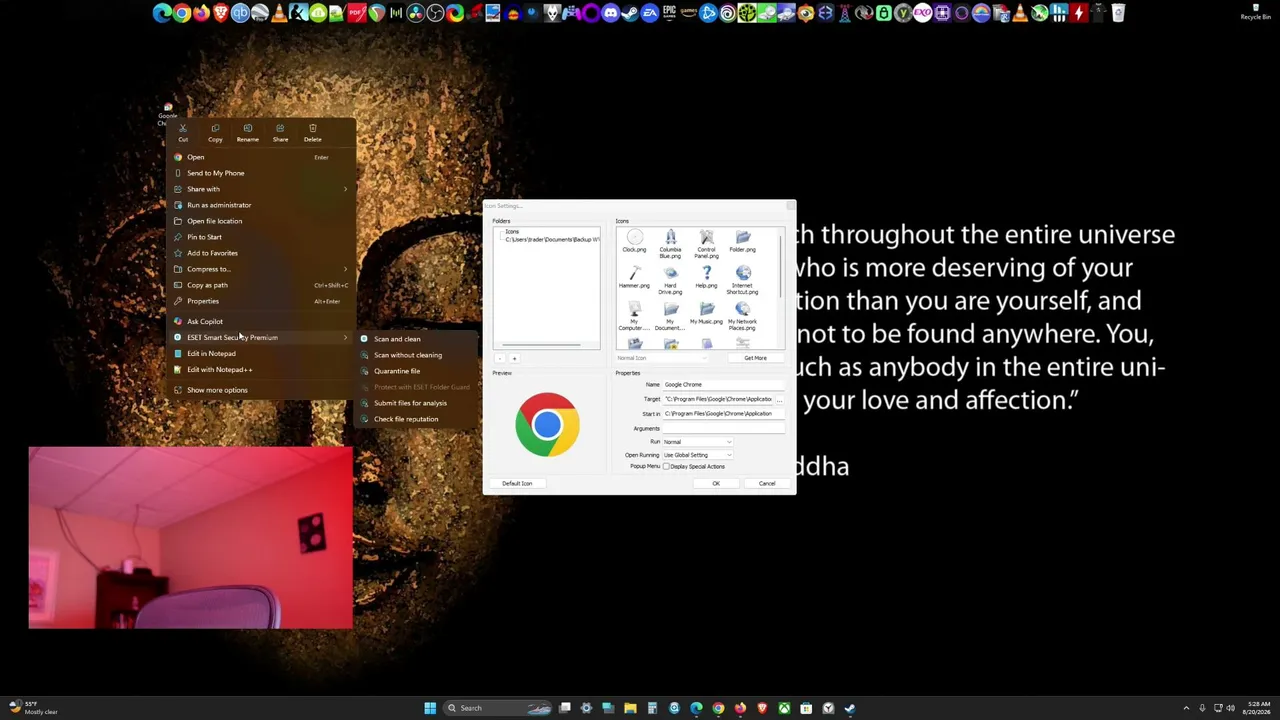The height and width of the screenshot is (720, 1280).
Task: Select Scan and clean in ESET submenu
Action: pos(415,339)
